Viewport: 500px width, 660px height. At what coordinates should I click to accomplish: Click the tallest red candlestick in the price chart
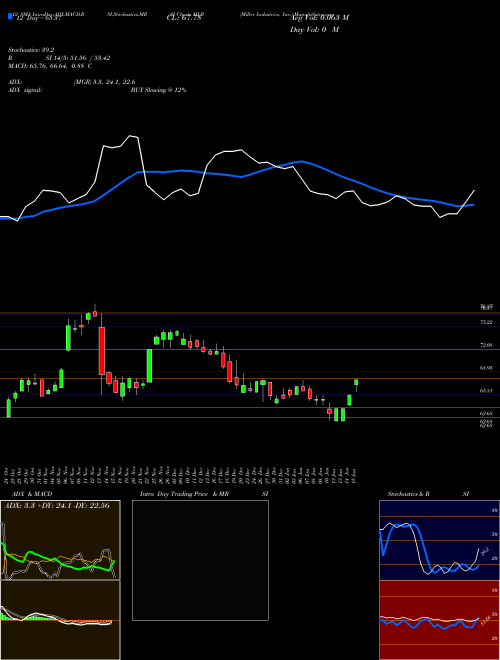[x=101, y=351]
